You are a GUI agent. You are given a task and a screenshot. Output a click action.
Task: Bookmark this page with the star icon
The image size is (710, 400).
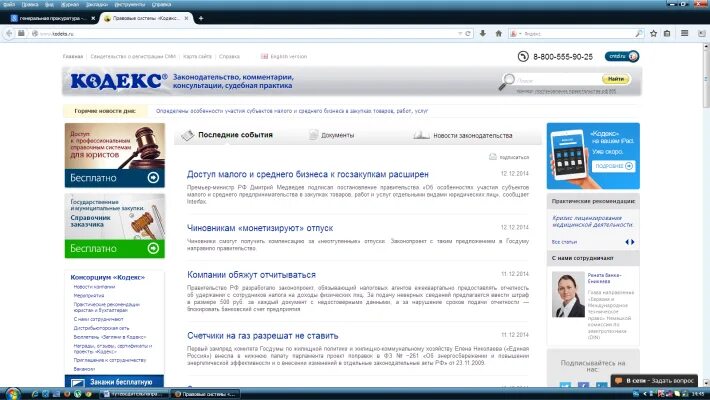(653, 34)
